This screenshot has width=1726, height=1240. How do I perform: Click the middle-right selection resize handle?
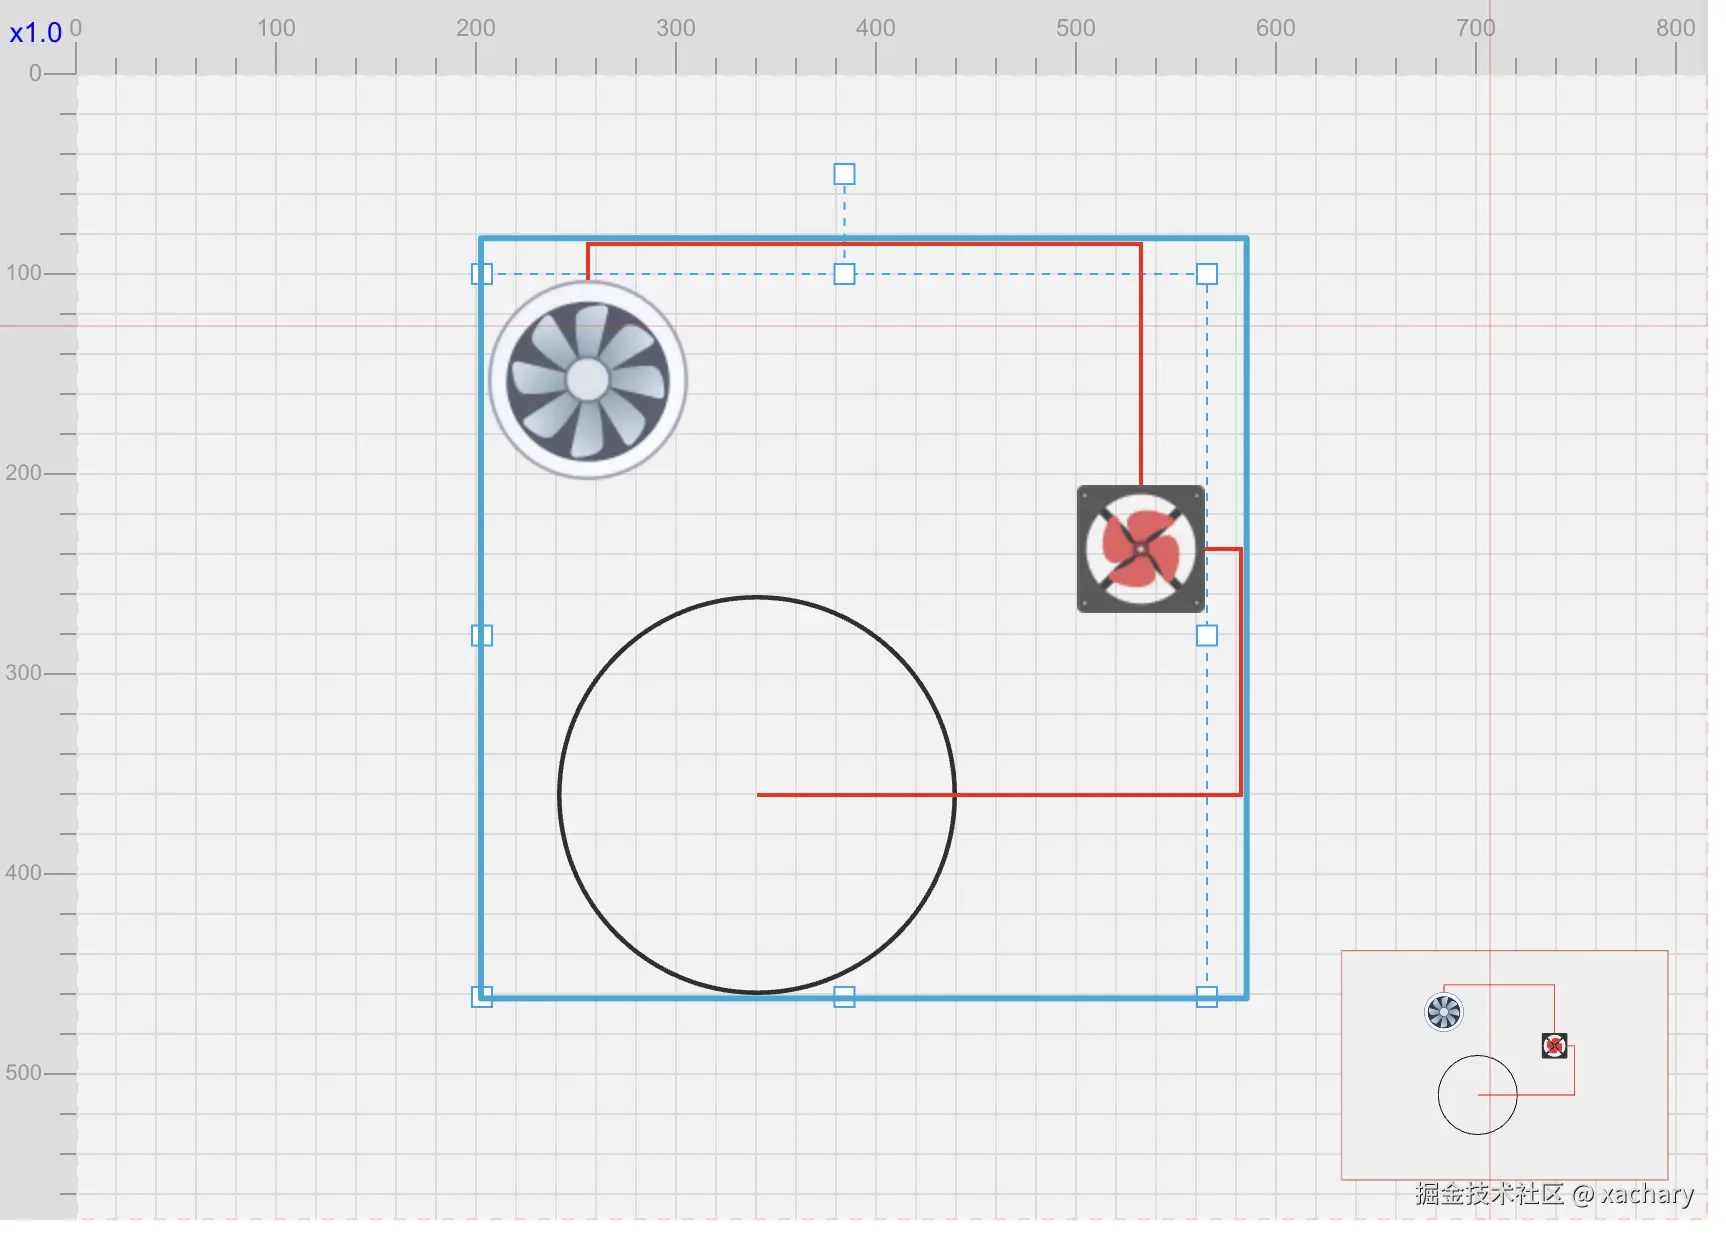(x=1207, y=635)
